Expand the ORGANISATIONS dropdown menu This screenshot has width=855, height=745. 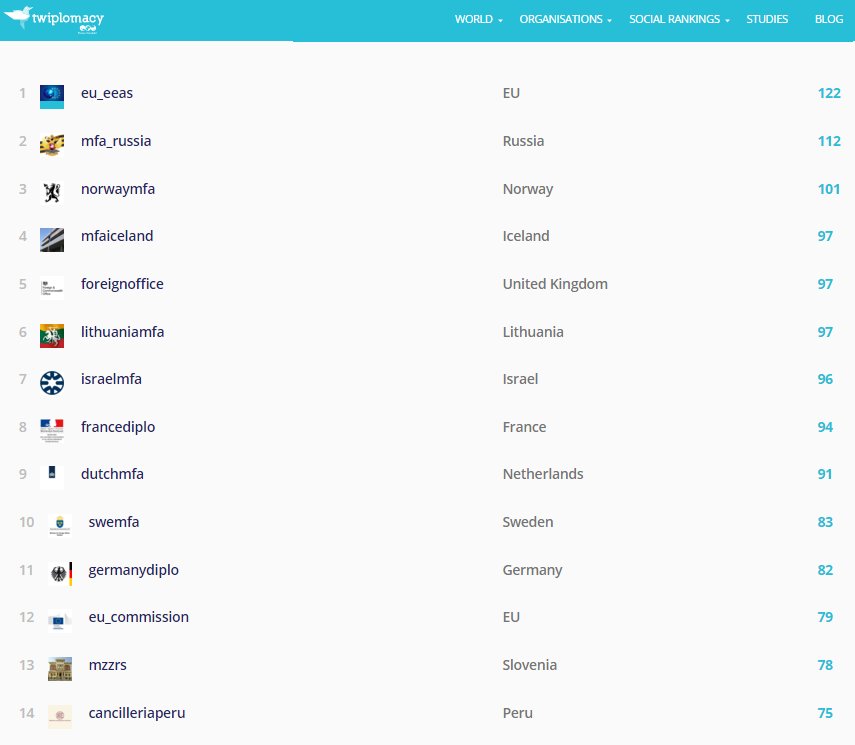coord(565,19)
